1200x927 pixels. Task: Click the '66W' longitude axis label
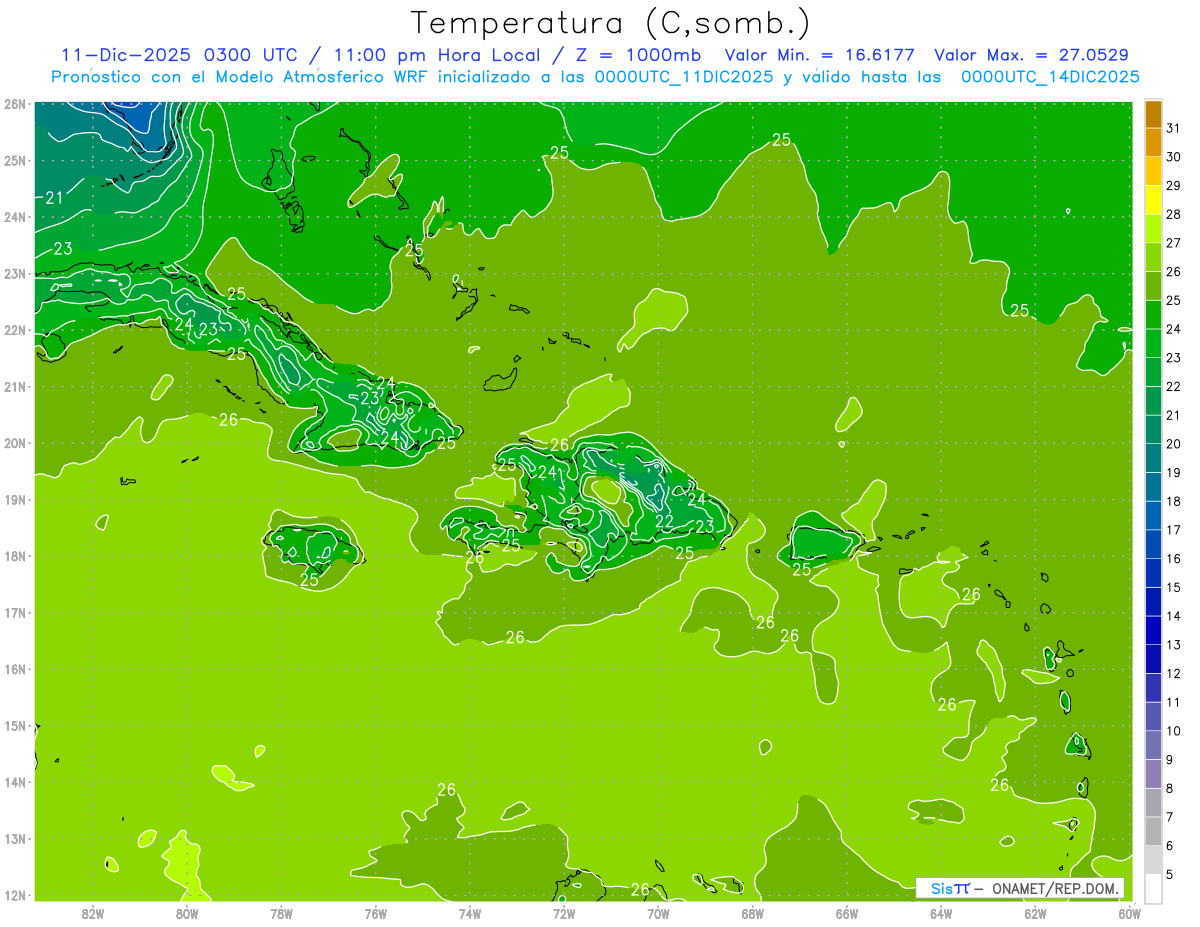(846, 913)
